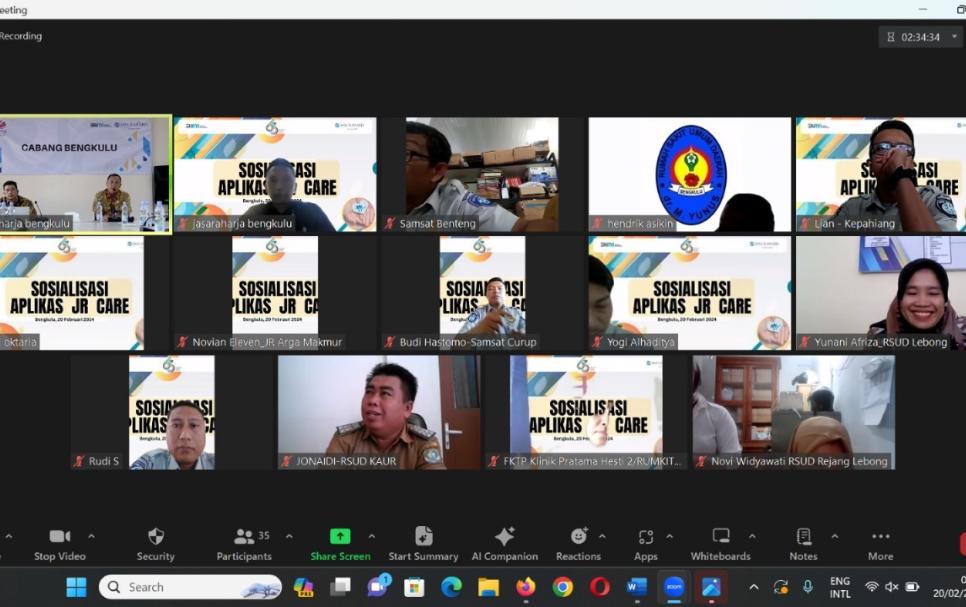Viewport: 966px width, 607px height.
Task: Click the More three-dots button
Action: [x=880, y=545]
